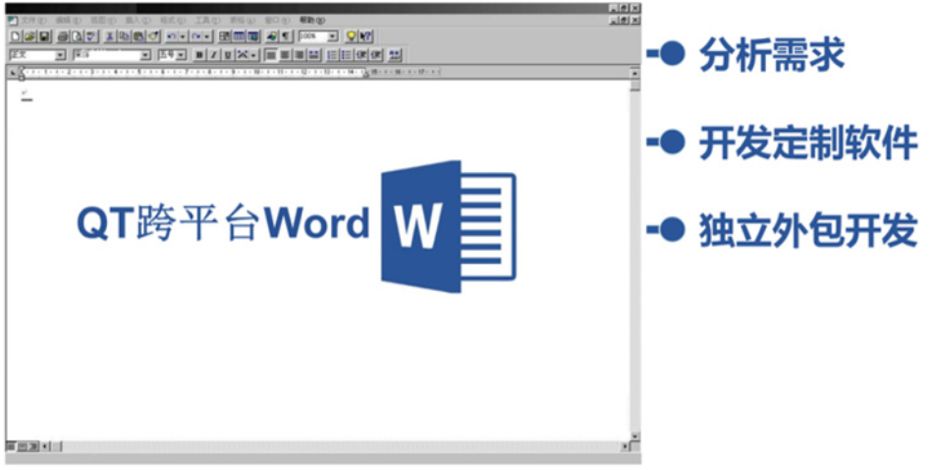This screenshot has width=933, height=470.
Task: Open the 100% zoom dropdown
Action: (x=332, y=36)
